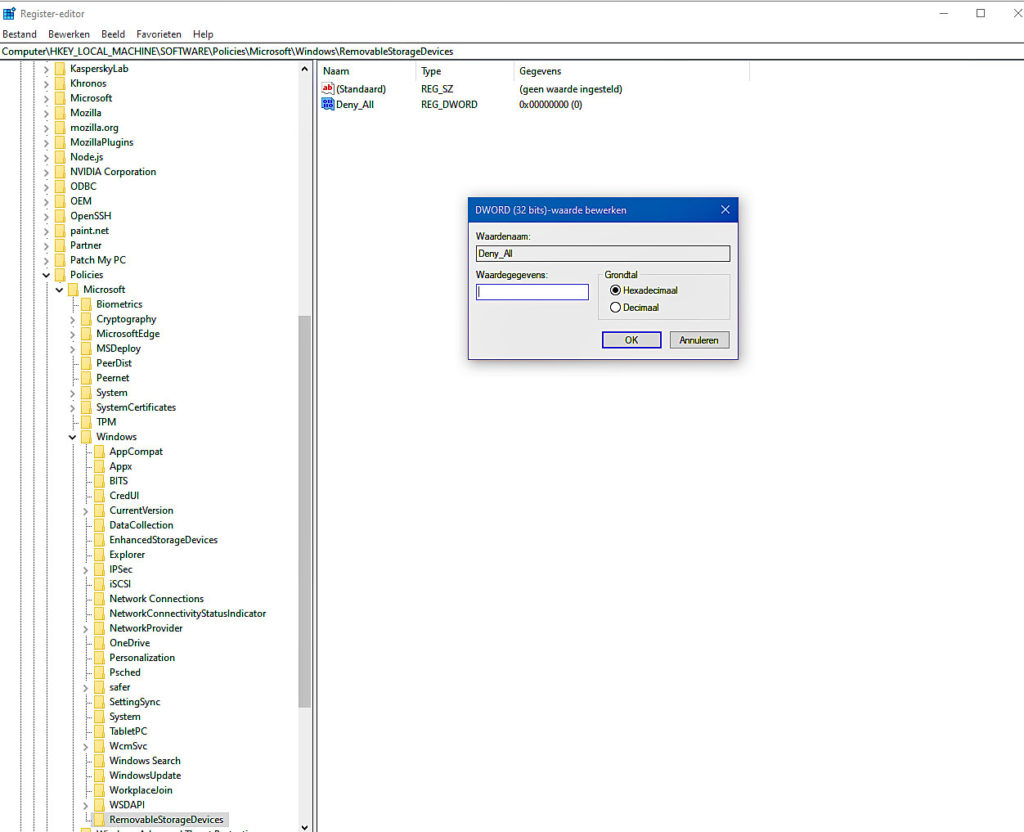Screen dimensions: 1024x832
Task: Select the Patch My PC tree item
Action: 98,260
